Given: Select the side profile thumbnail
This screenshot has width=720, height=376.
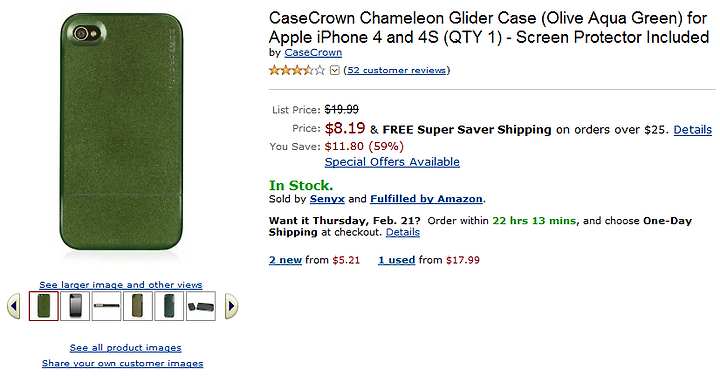Looking at the screenshot, I should [x=107, y=306].
